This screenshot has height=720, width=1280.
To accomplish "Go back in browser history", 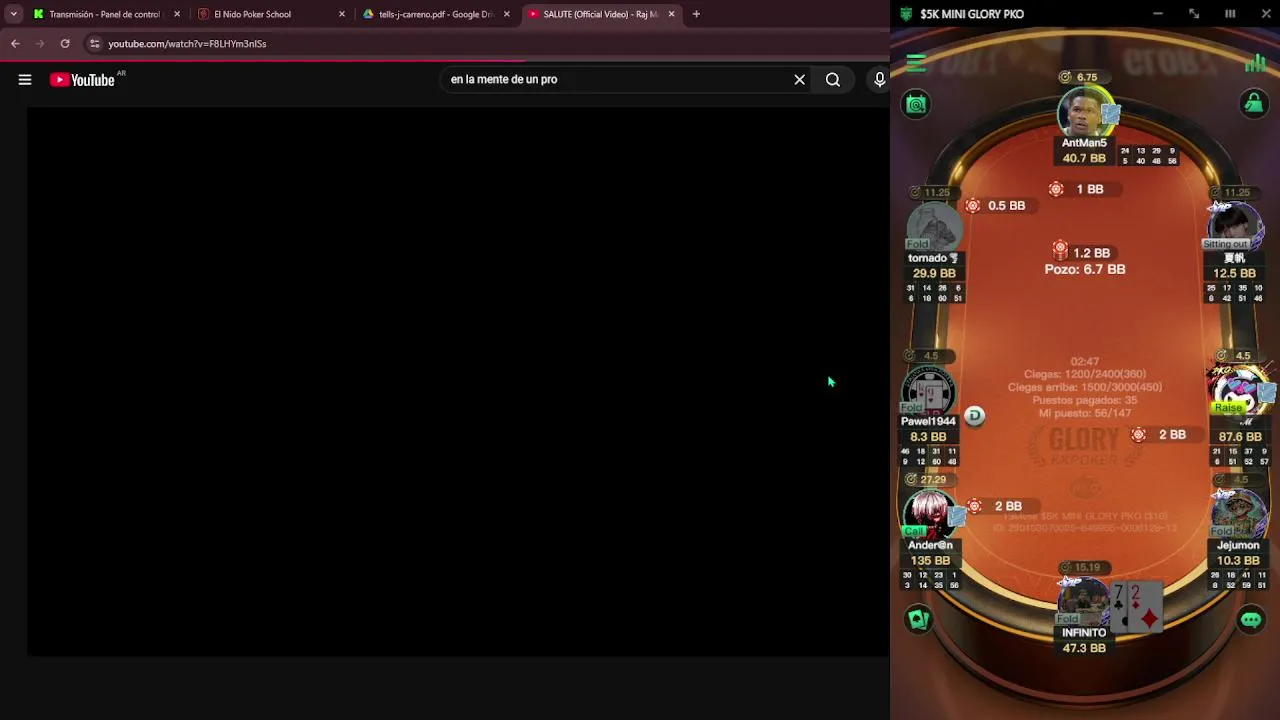I will coord(15,44).
